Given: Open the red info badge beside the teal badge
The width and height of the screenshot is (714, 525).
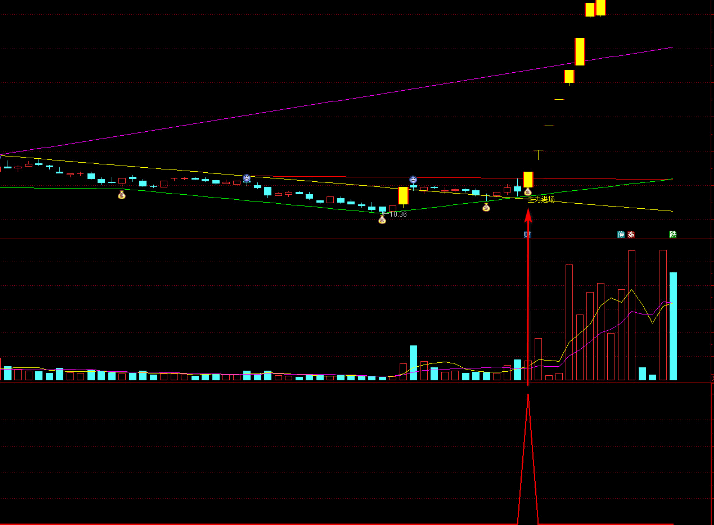Looking at the screenshot, I should [631, 234].
